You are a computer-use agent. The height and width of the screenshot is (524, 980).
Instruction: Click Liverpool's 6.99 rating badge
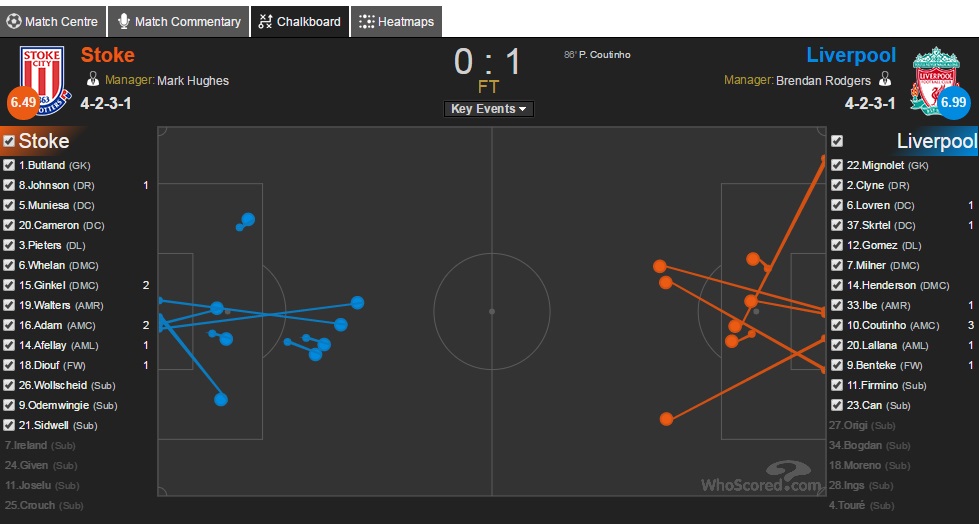tap(954, 101)
